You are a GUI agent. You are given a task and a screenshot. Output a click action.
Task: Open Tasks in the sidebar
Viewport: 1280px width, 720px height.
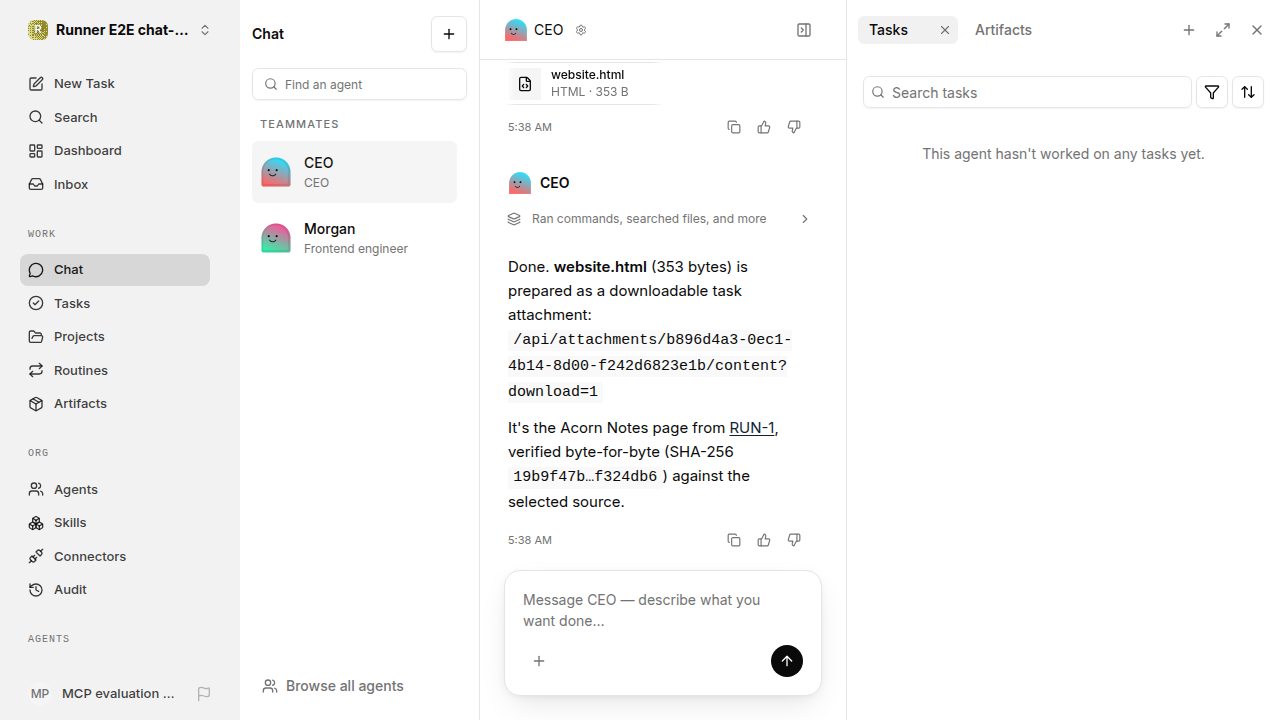click(x=115, y=303)
